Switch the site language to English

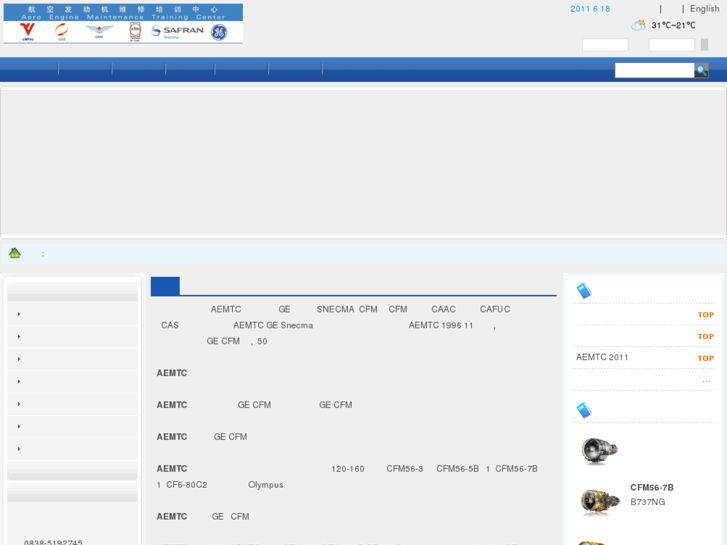click(x=704, y=9)
